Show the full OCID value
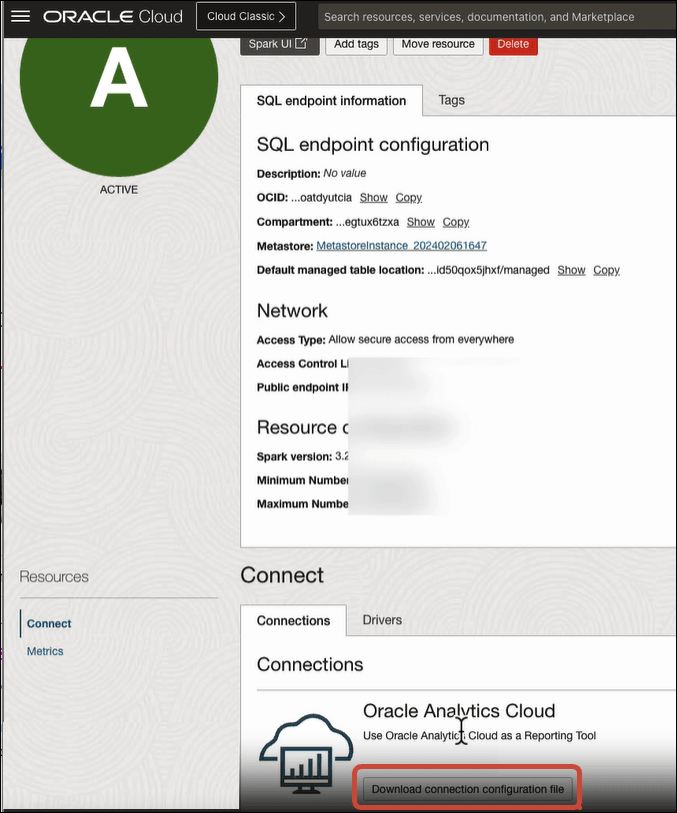The height and width of the screenshot is (813, 677). point(373,197)
